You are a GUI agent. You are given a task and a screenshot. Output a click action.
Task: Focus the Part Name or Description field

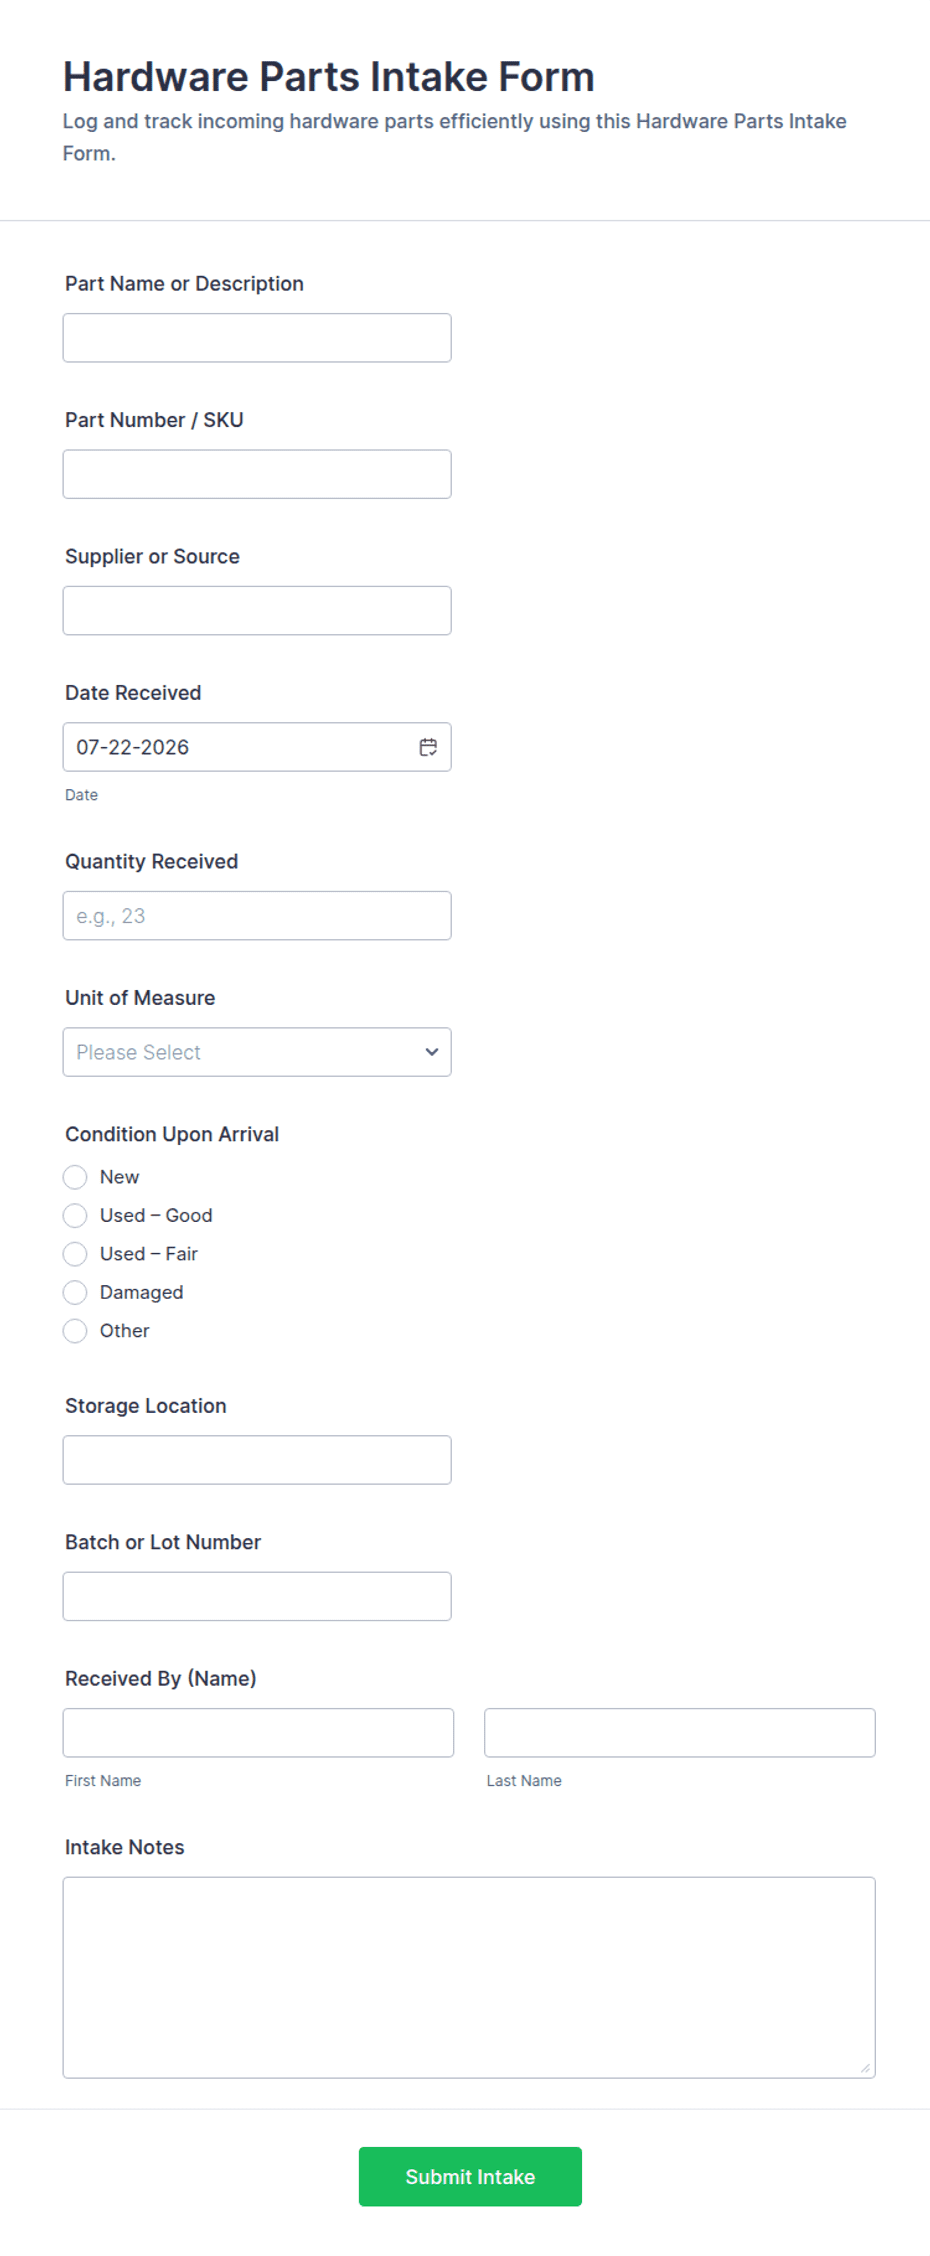point(257,338)
